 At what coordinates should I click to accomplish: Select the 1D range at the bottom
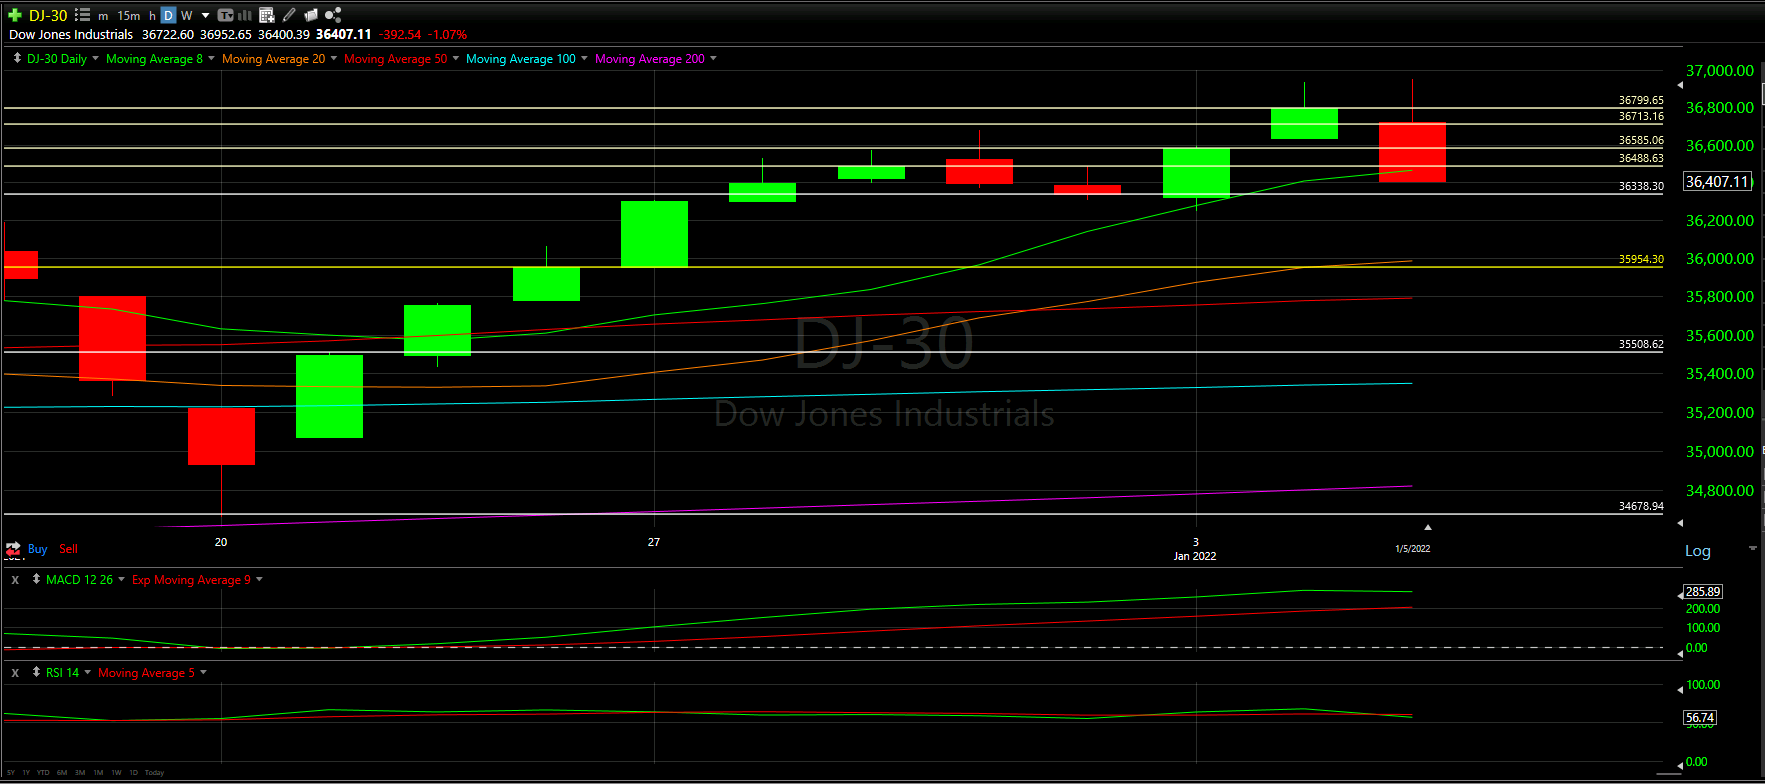click(133, 773)
